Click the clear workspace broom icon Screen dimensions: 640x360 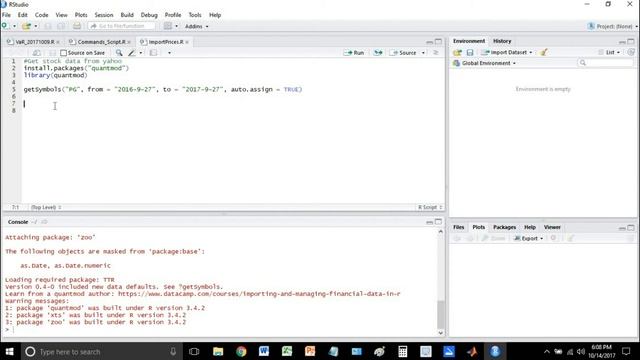(x=544, y=52)
